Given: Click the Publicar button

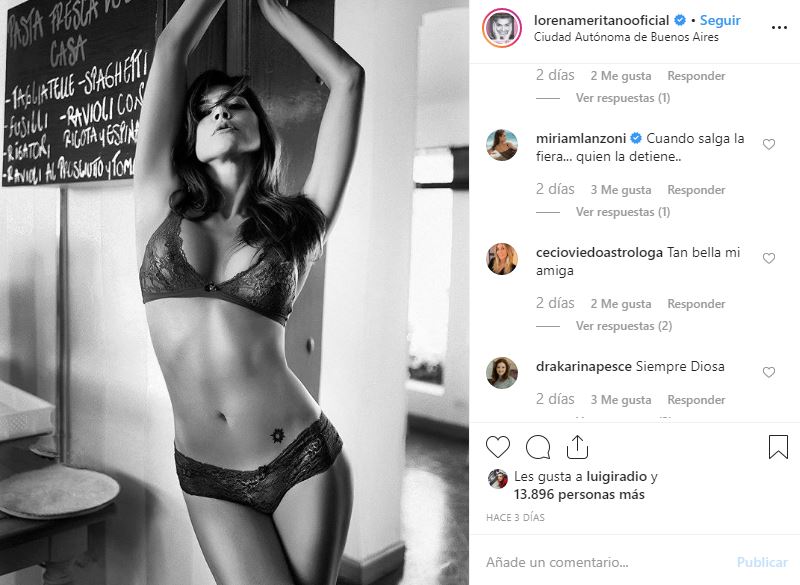Looking at the screenshot, I should coord(762,562).
